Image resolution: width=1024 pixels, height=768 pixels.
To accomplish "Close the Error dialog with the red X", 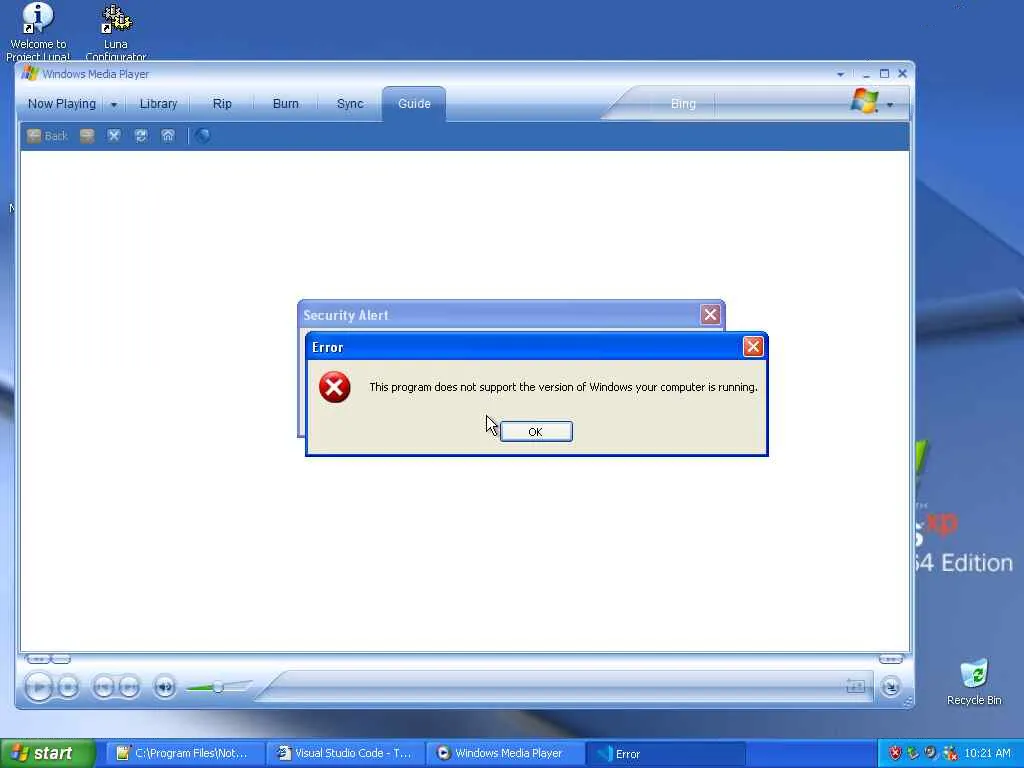I will (752, 347).
